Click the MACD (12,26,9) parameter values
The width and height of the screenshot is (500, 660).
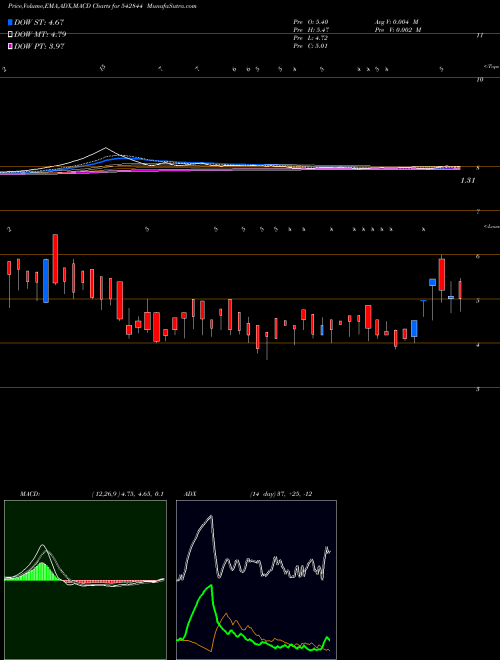point(127,494)
